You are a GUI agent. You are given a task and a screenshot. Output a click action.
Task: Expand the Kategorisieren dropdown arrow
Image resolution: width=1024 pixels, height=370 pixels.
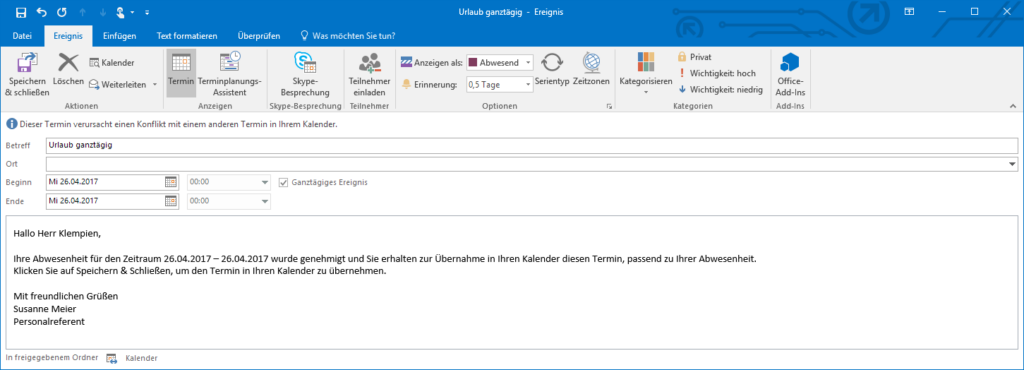646,92
